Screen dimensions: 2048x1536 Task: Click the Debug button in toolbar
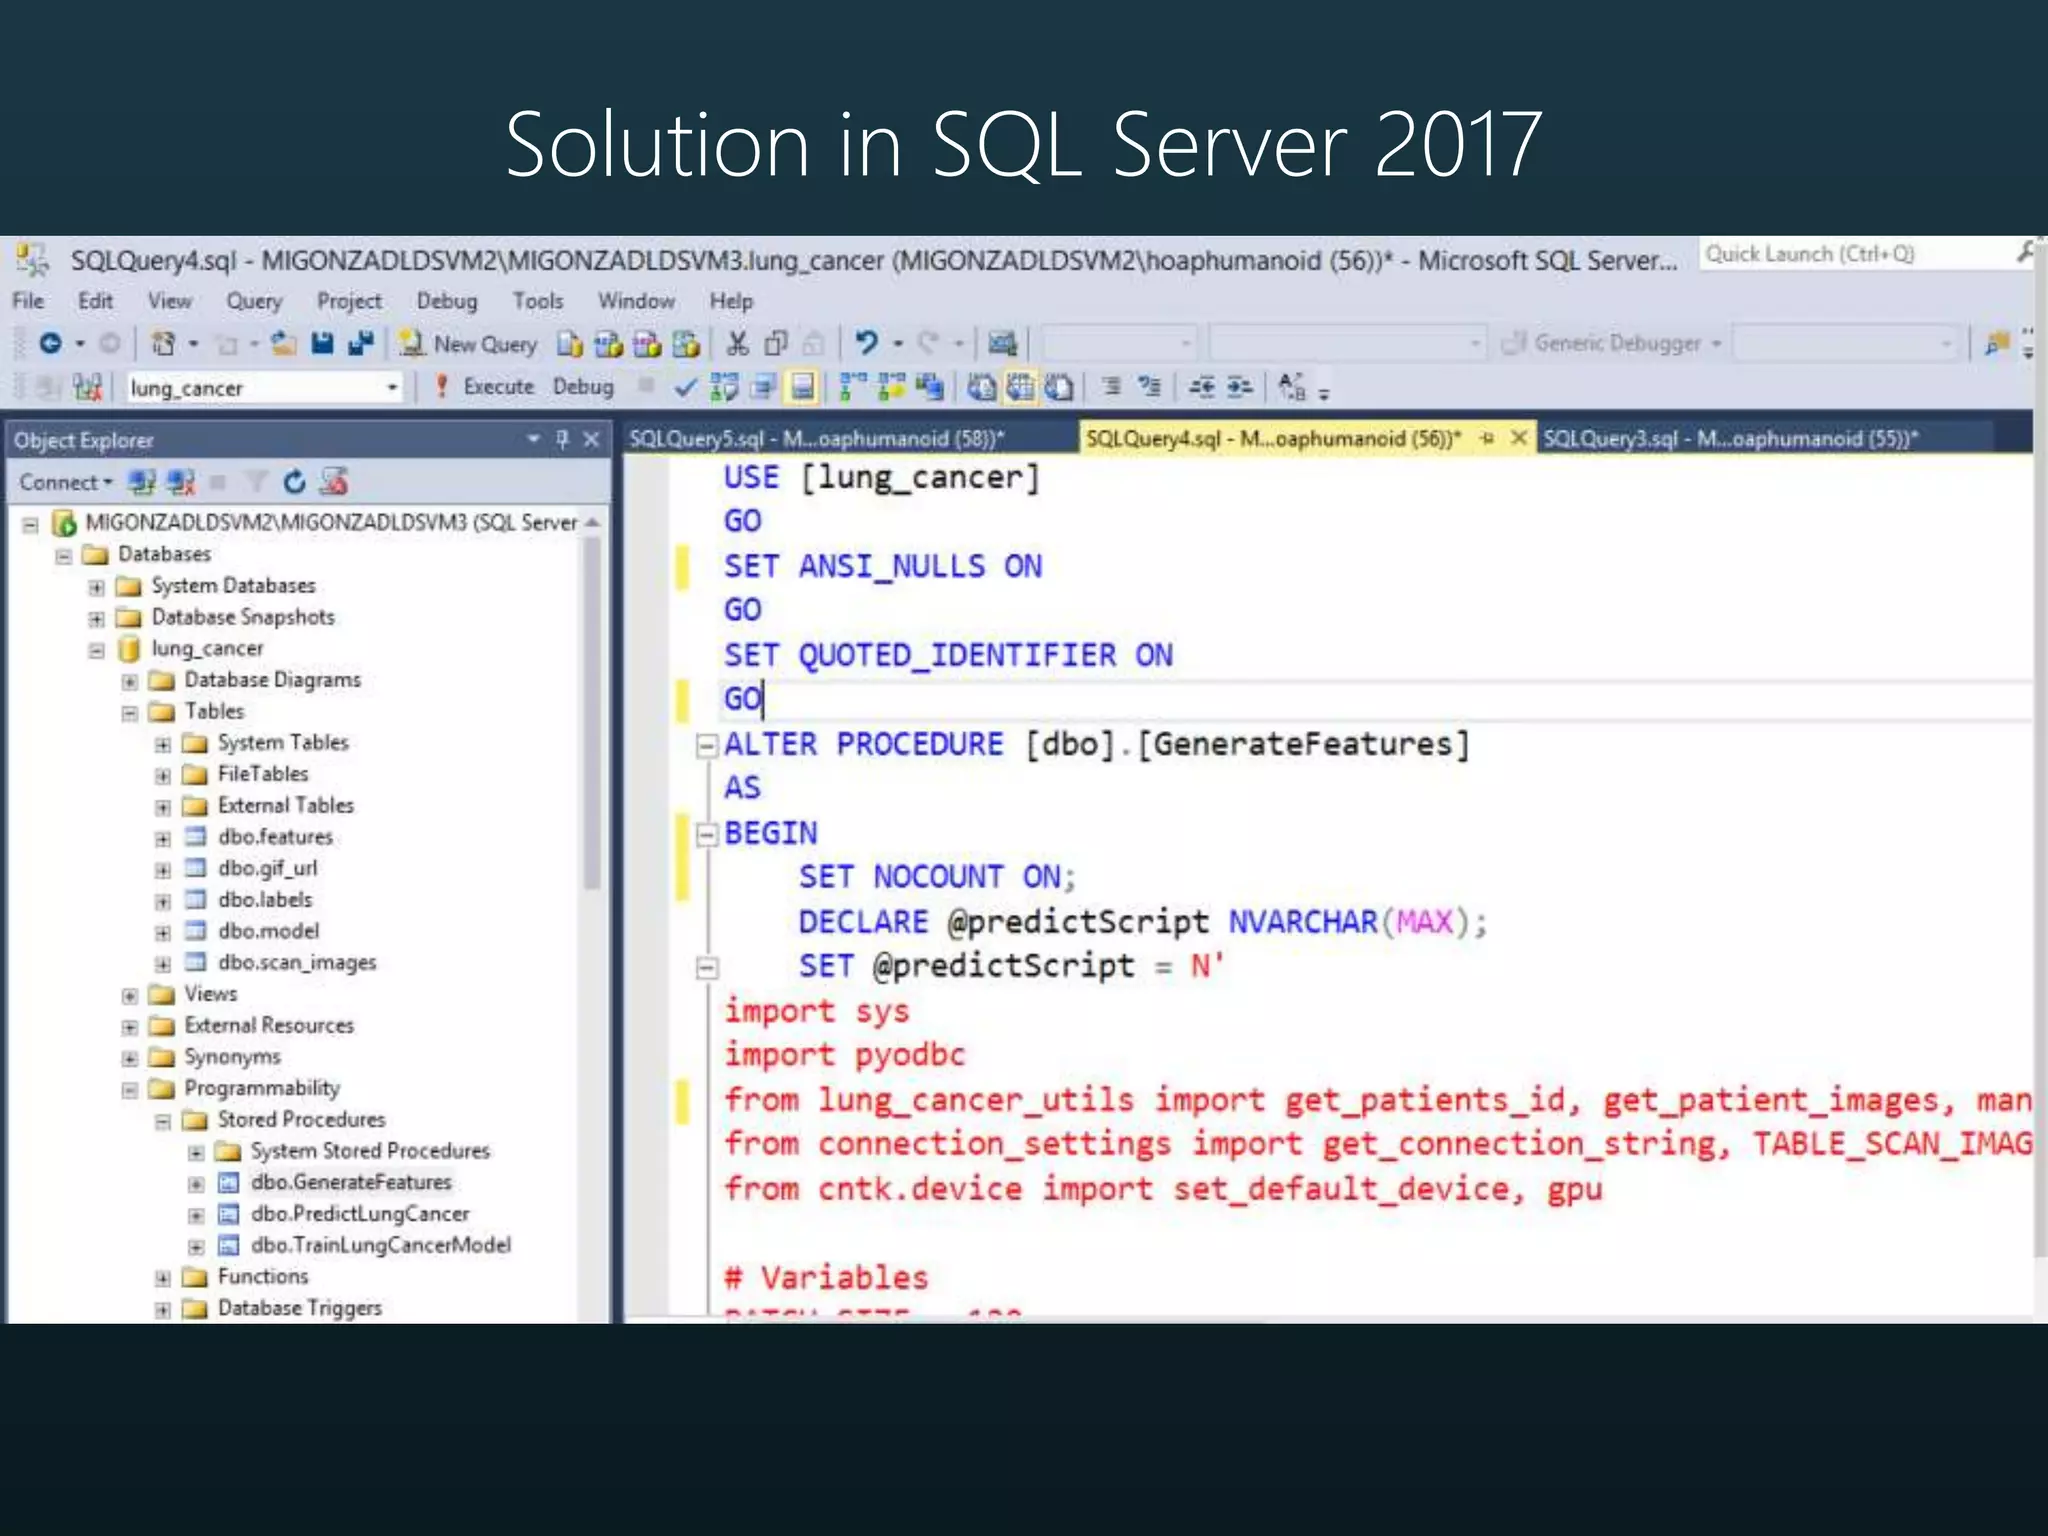tap(583, 387)
